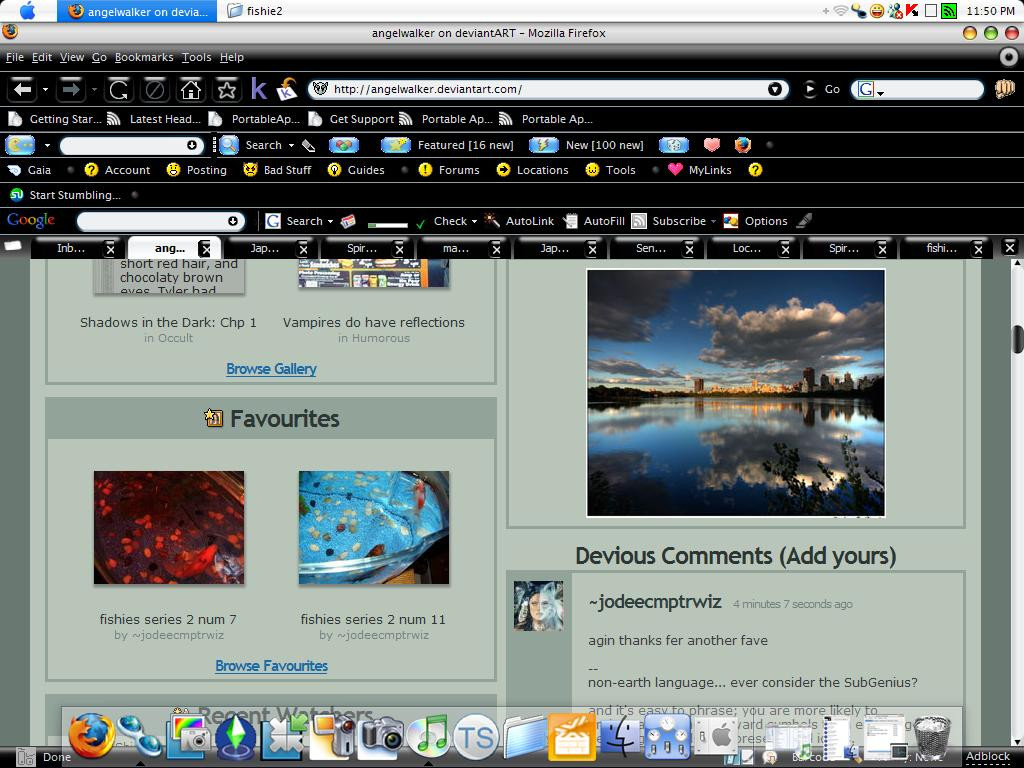Click the purple K toolbar icon
Screen dimensions: 1024x768
click(259, 89)
